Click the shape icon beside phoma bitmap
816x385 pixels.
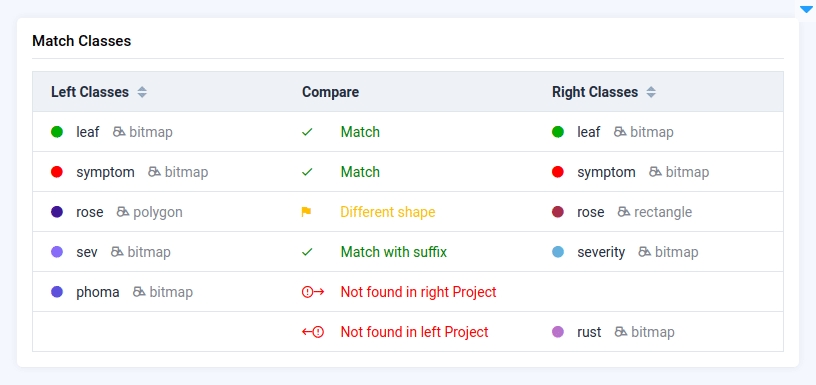coord(139,292)
